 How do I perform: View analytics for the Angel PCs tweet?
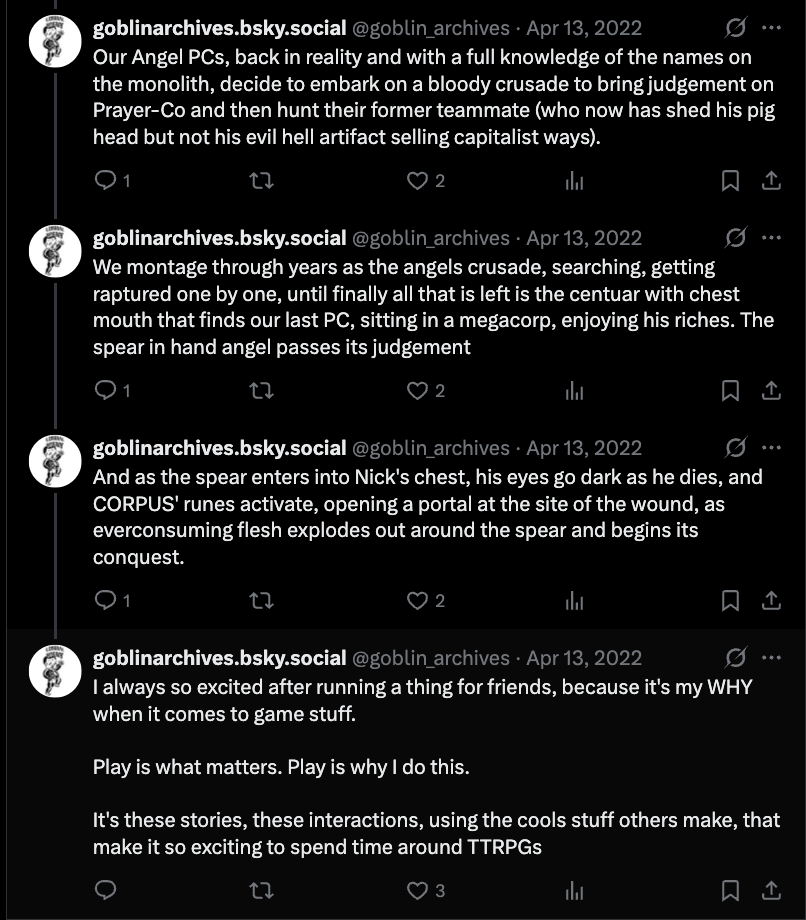(574, 180)
